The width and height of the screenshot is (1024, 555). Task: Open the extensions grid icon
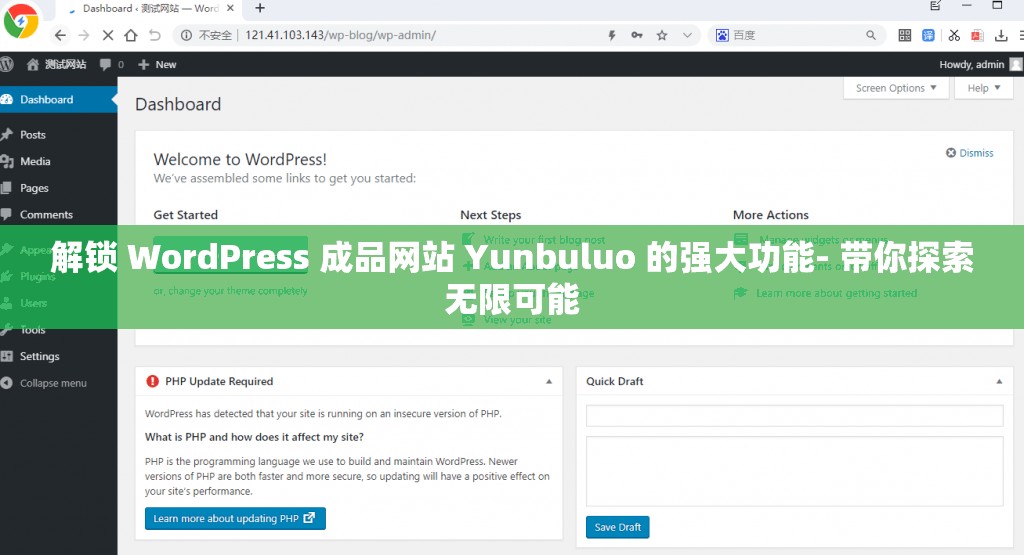[904, 35]
